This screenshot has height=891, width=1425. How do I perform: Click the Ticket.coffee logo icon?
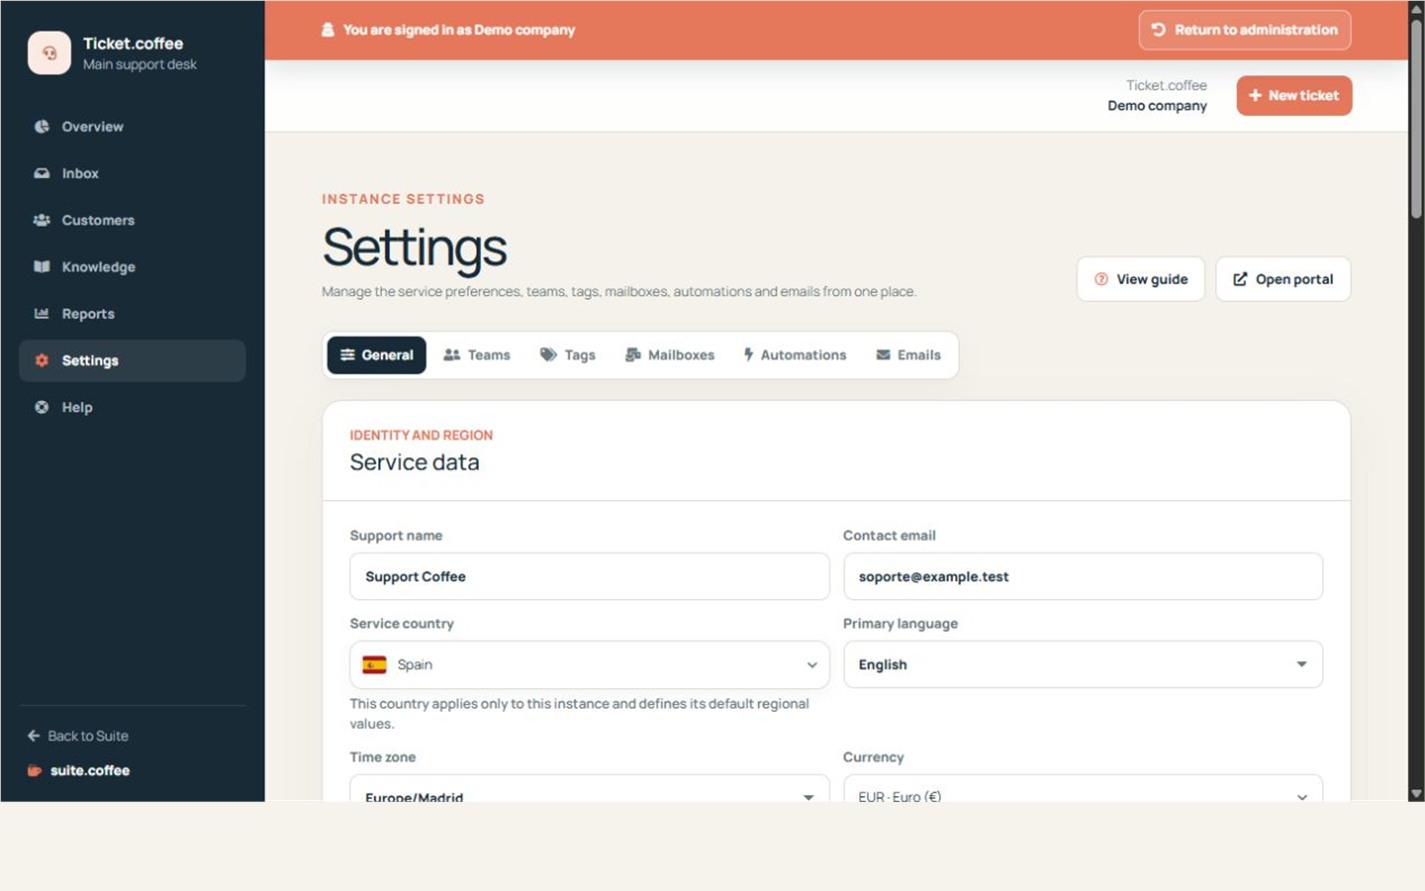[49, 53]
